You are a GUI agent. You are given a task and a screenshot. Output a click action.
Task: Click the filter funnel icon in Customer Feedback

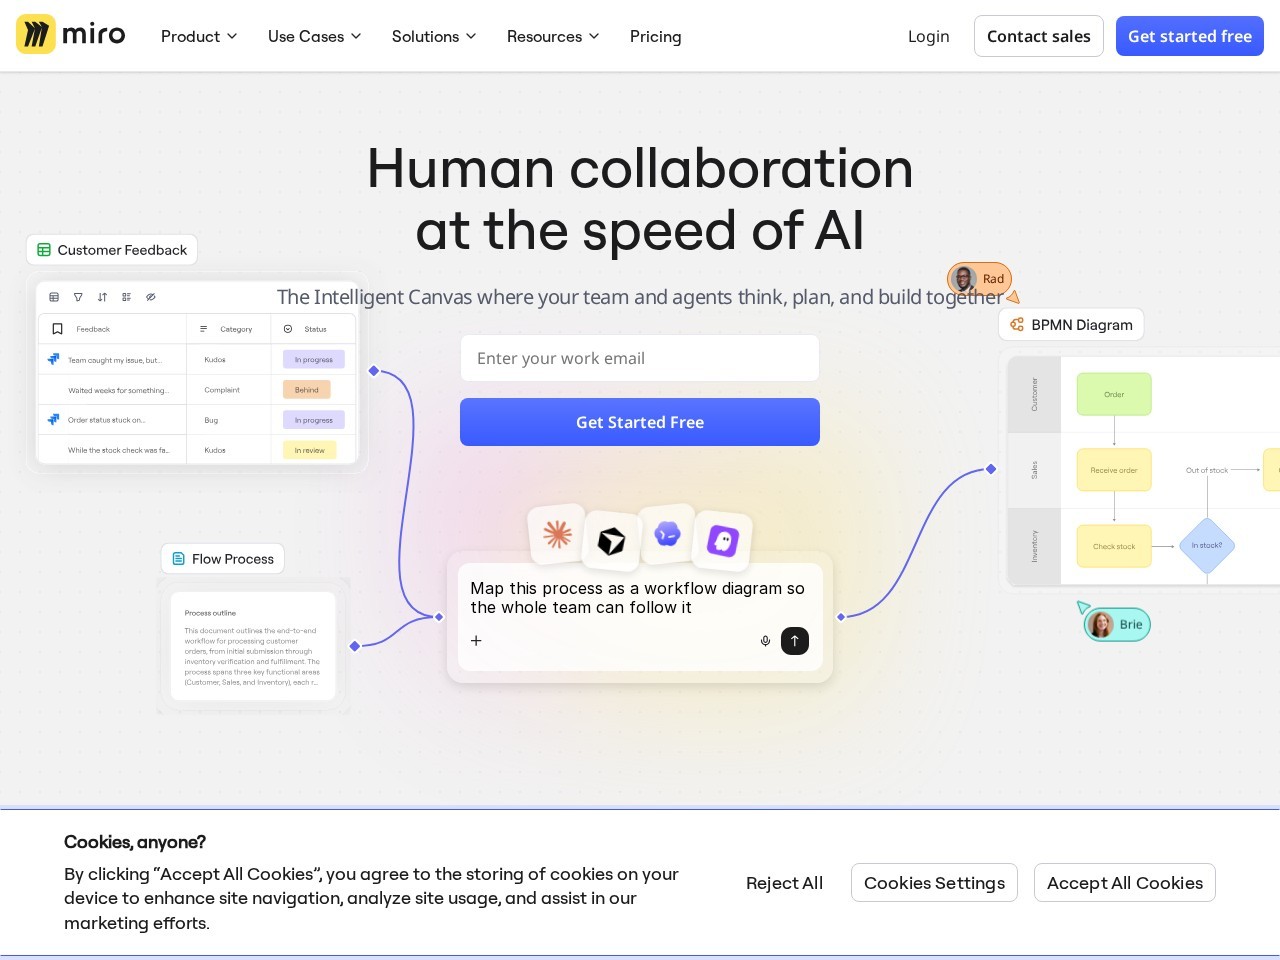pyautogui.click(x=78, y=297)
